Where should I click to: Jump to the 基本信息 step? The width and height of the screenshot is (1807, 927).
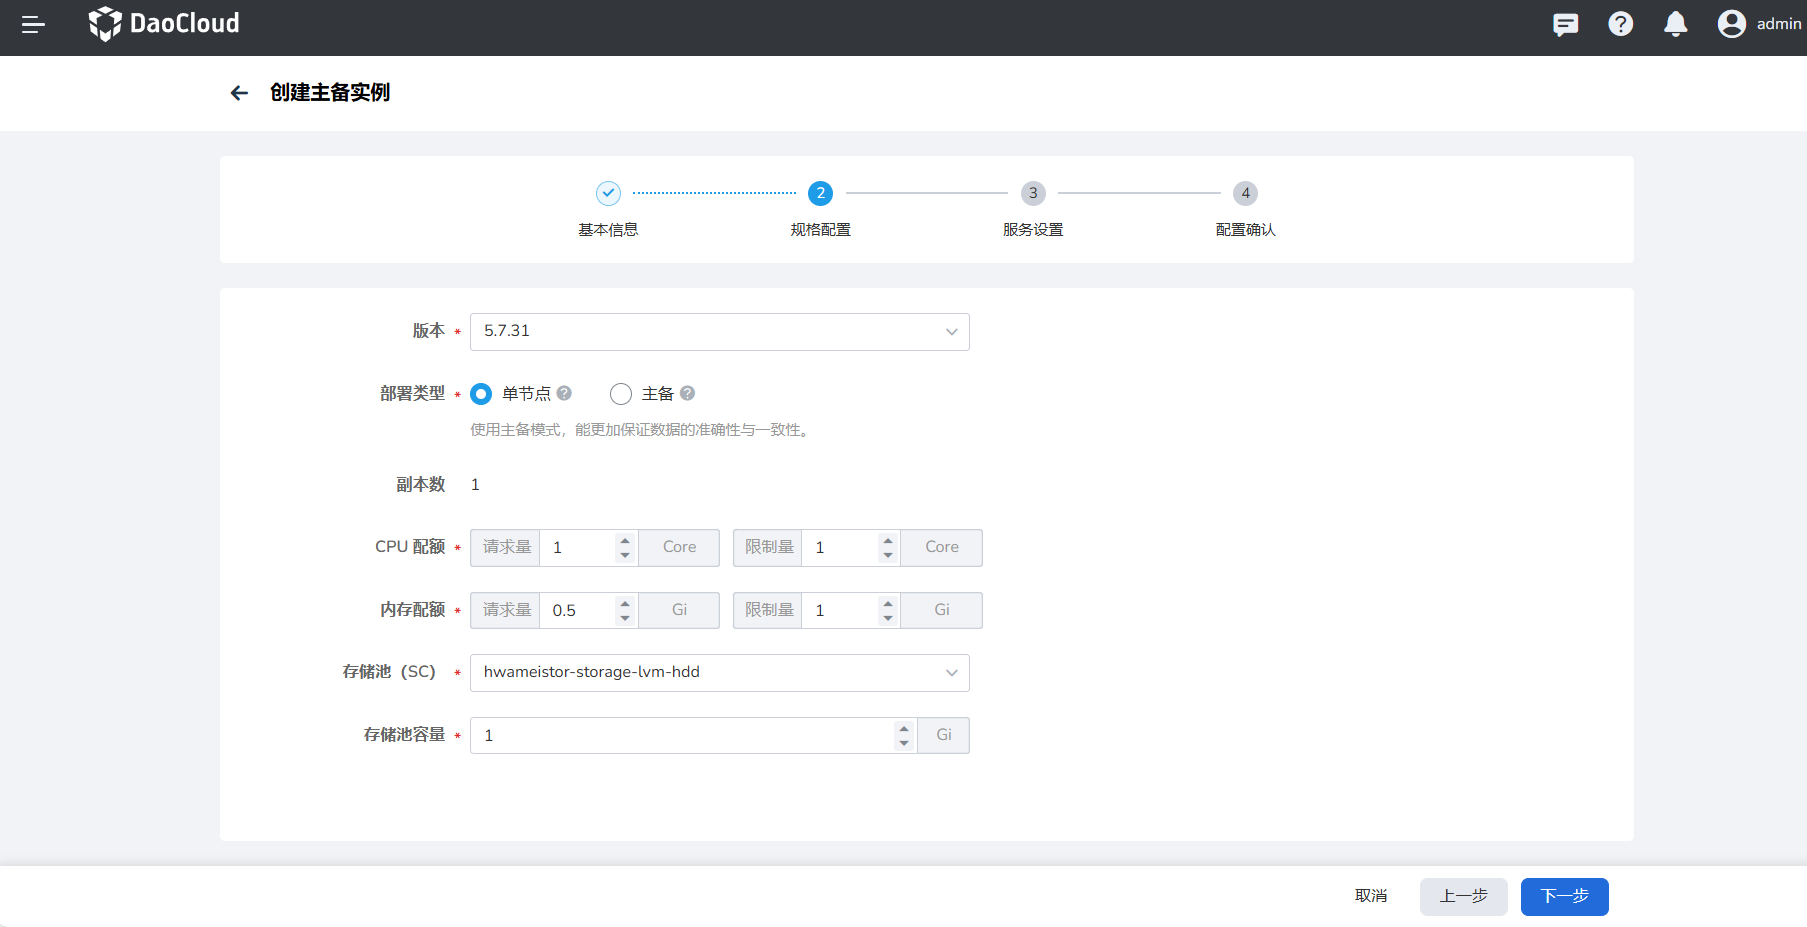(x=608, y=194)
